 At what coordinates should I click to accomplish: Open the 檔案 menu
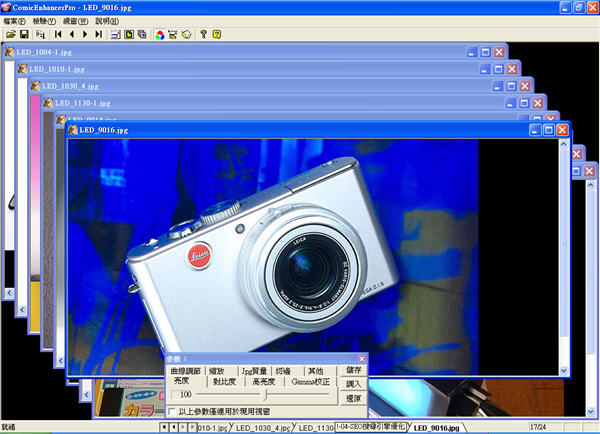pos(14,20)
